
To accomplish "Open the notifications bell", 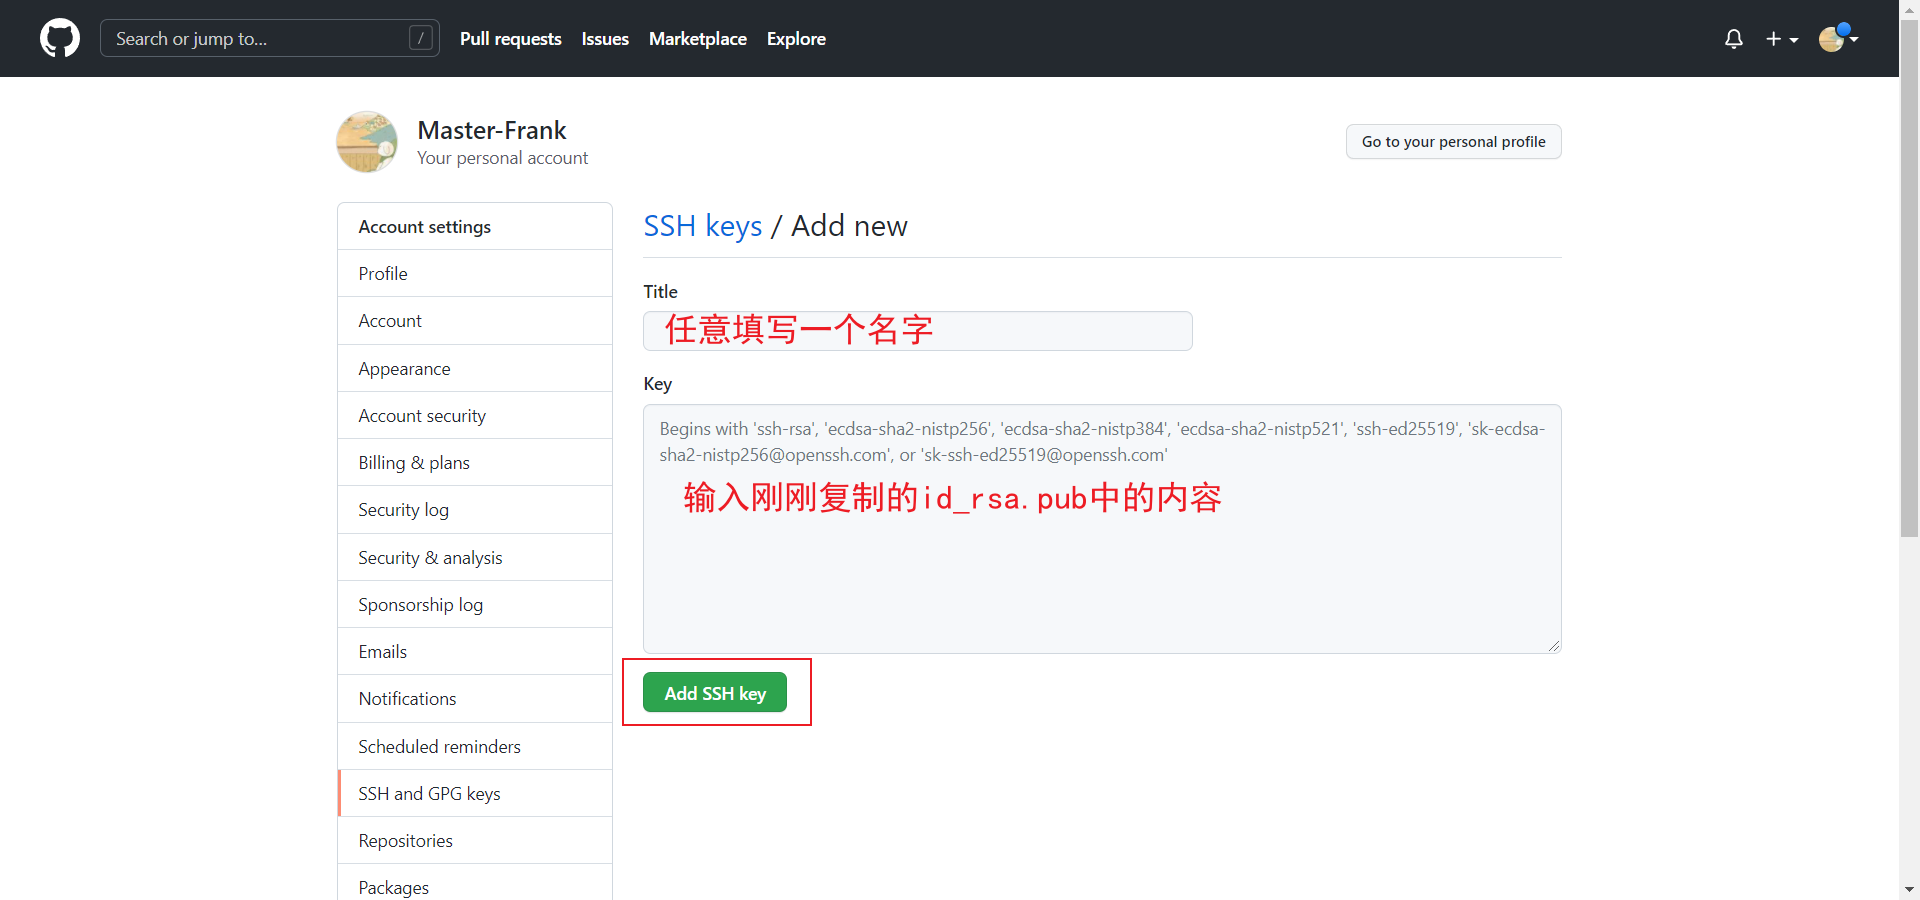I will pos(1734,39).
